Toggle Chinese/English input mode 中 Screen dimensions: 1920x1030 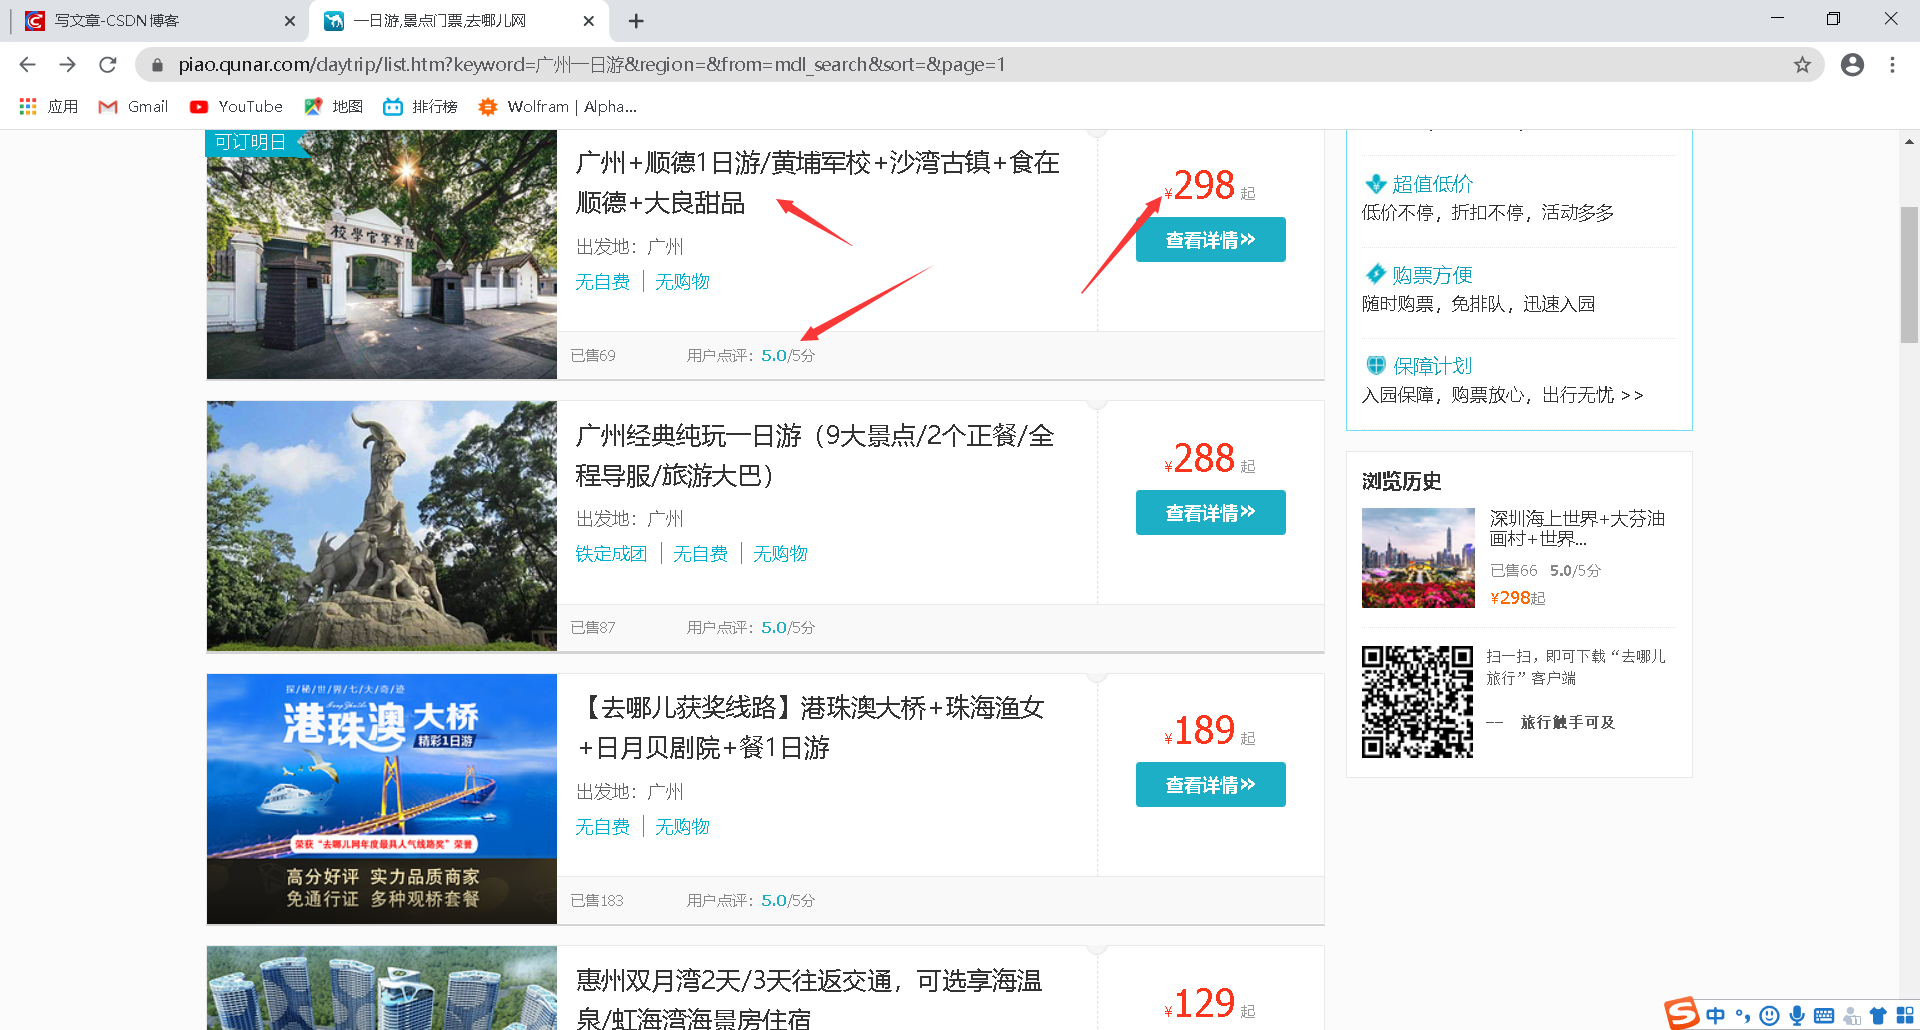[x=1716, y=1016]
